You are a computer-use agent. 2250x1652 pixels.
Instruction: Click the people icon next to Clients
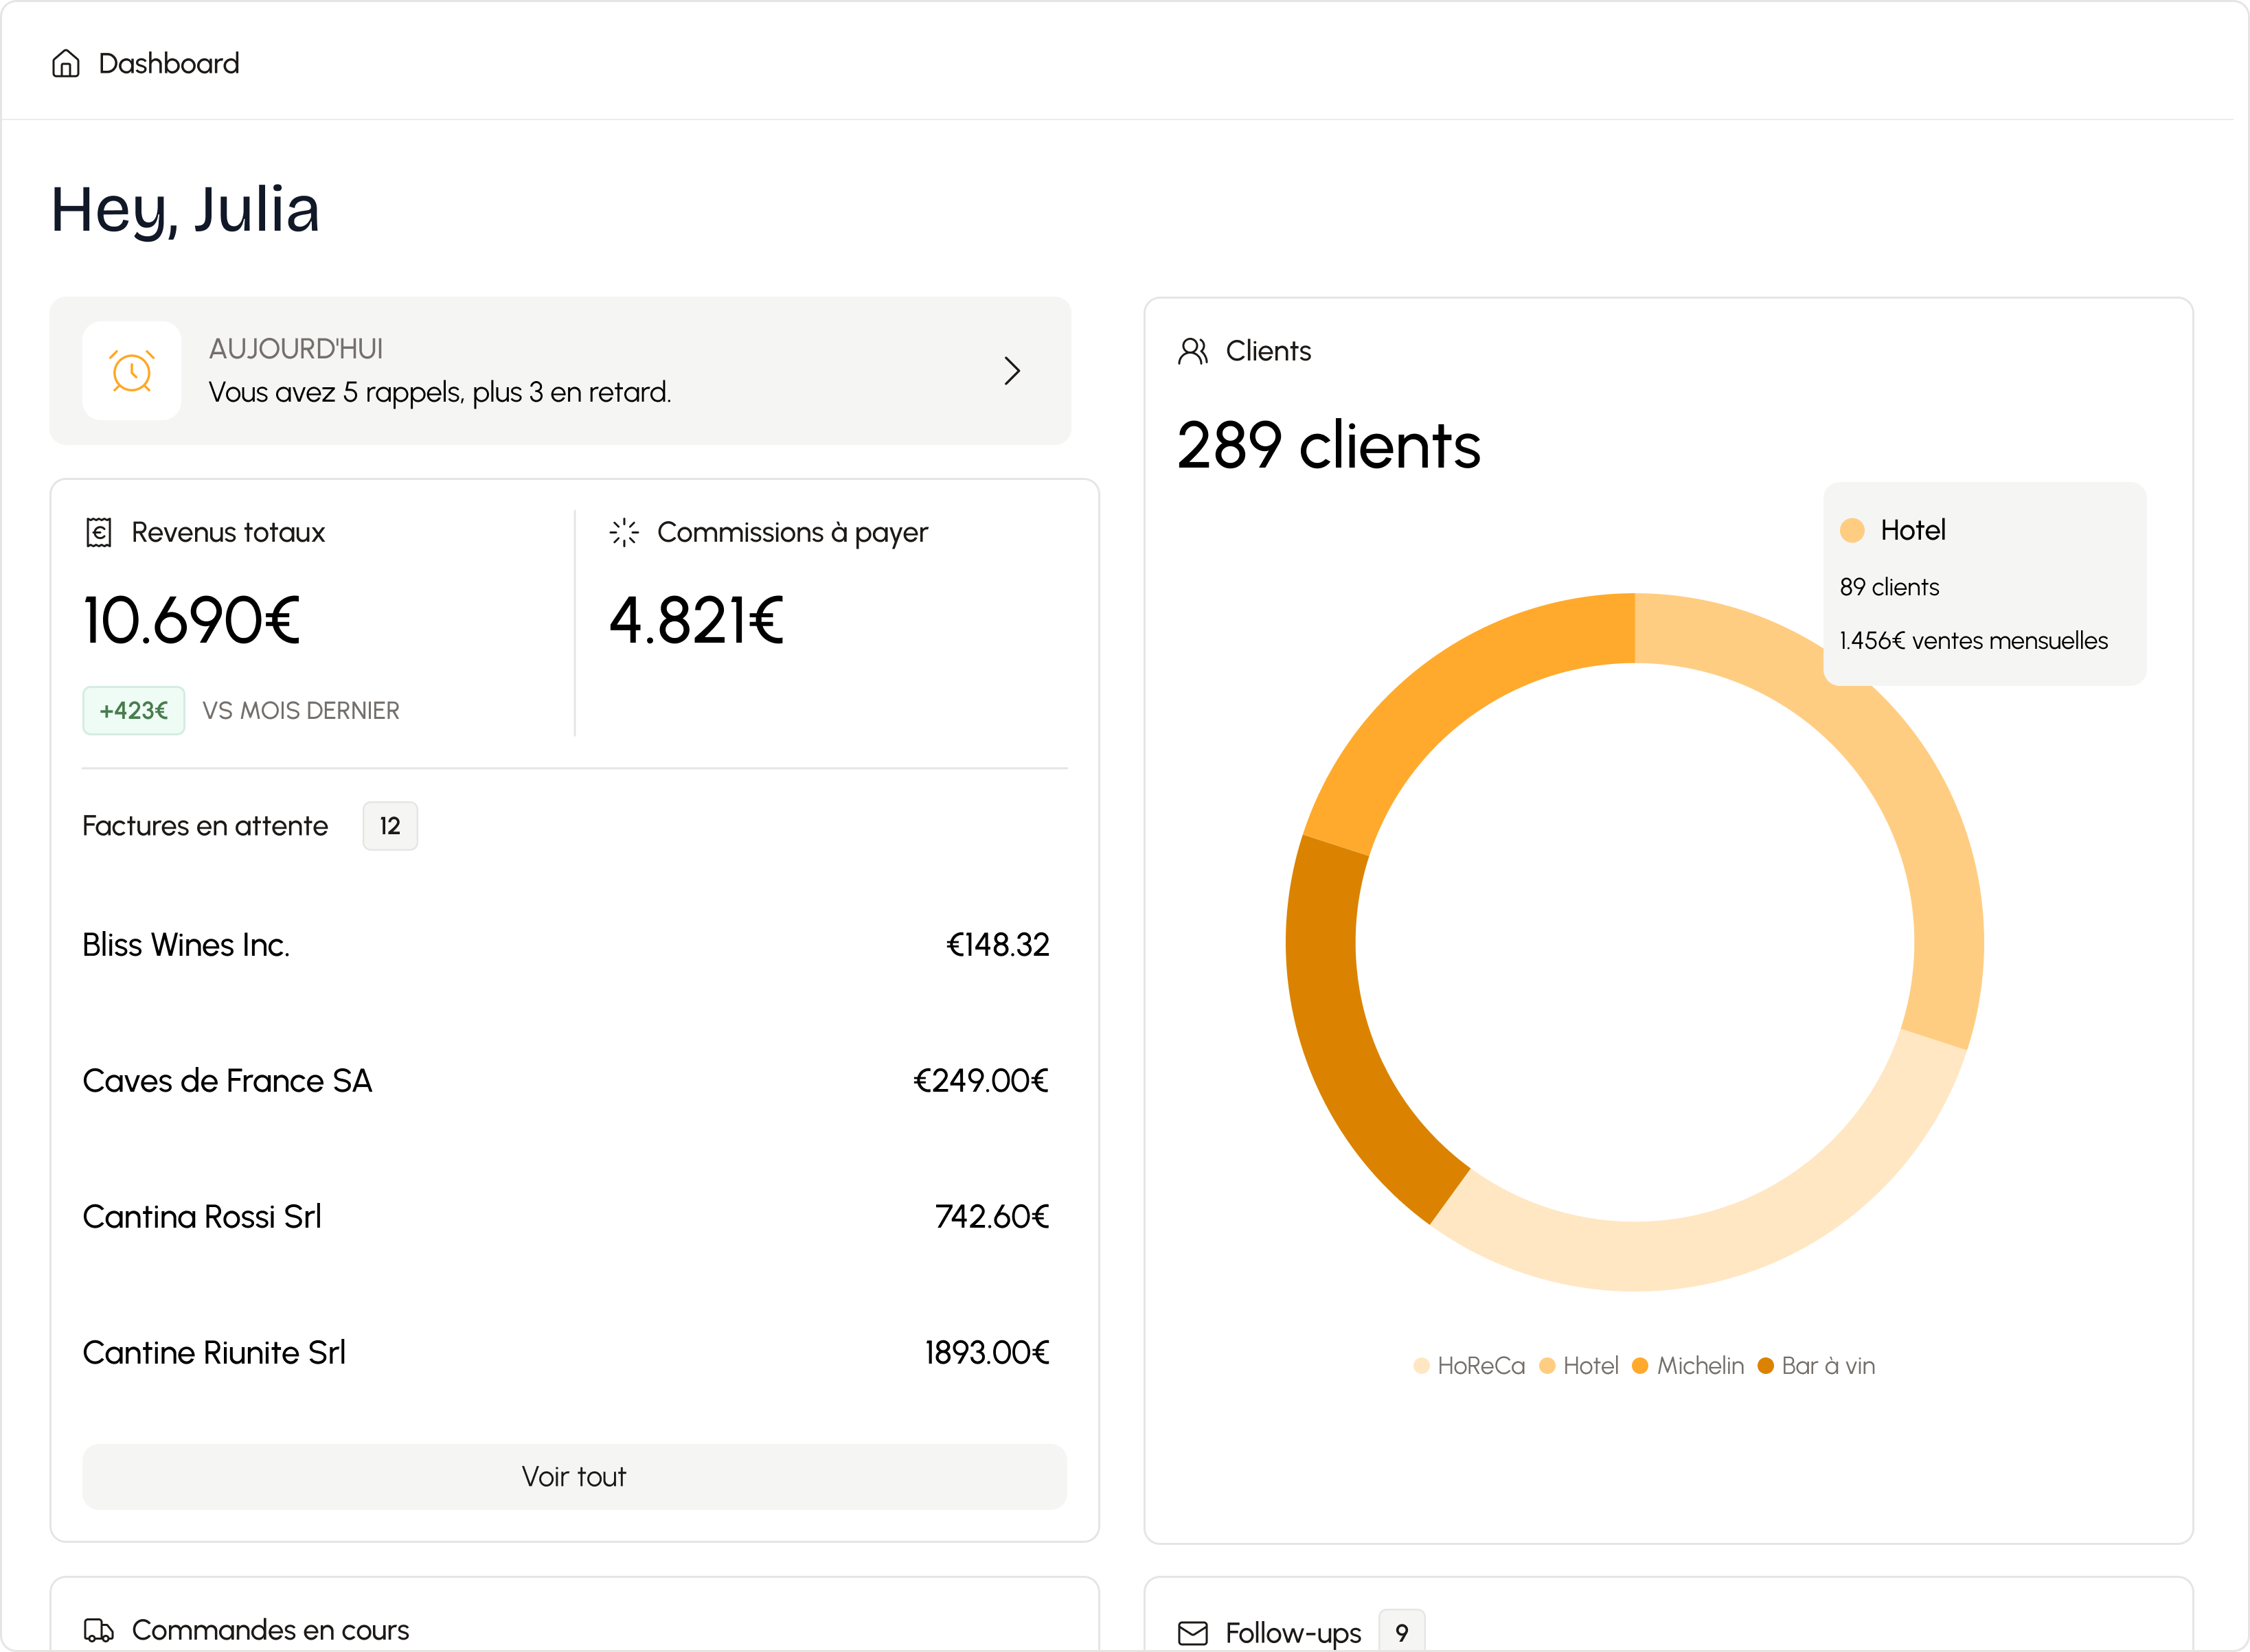[x=1193, y=351]
